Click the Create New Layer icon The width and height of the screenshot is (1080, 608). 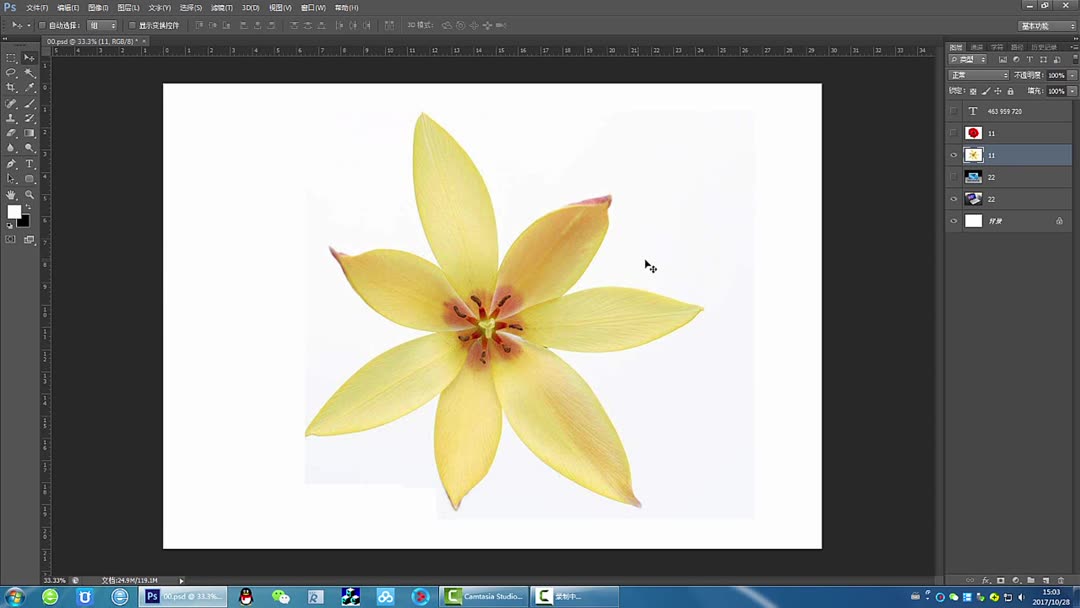[x=1046, y=581]
